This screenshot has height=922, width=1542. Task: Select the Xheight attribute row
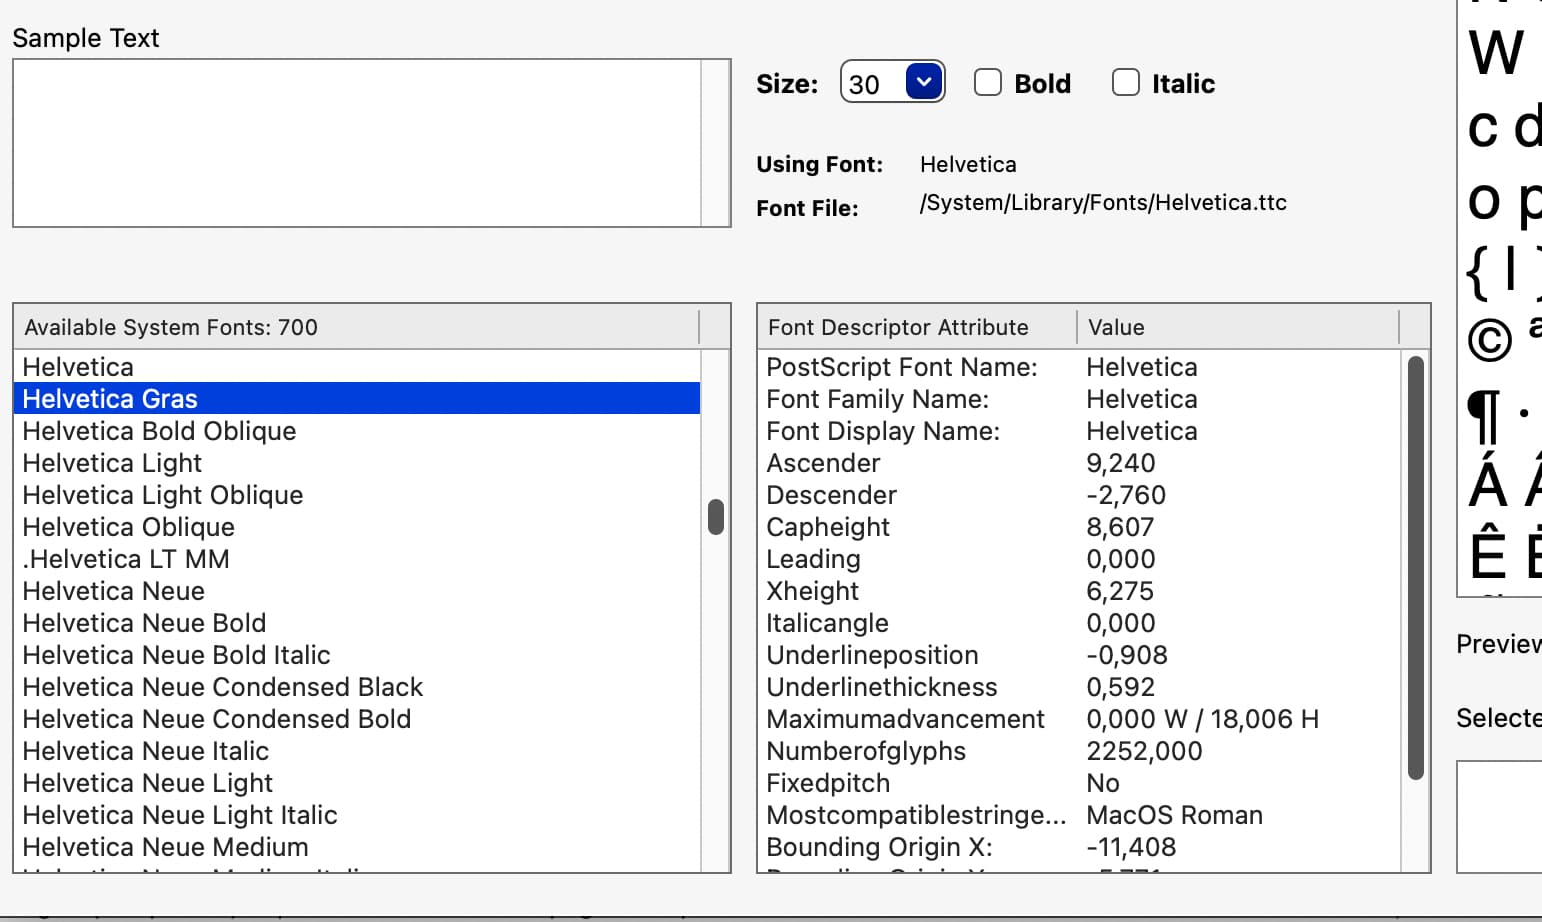point(1080,591)
